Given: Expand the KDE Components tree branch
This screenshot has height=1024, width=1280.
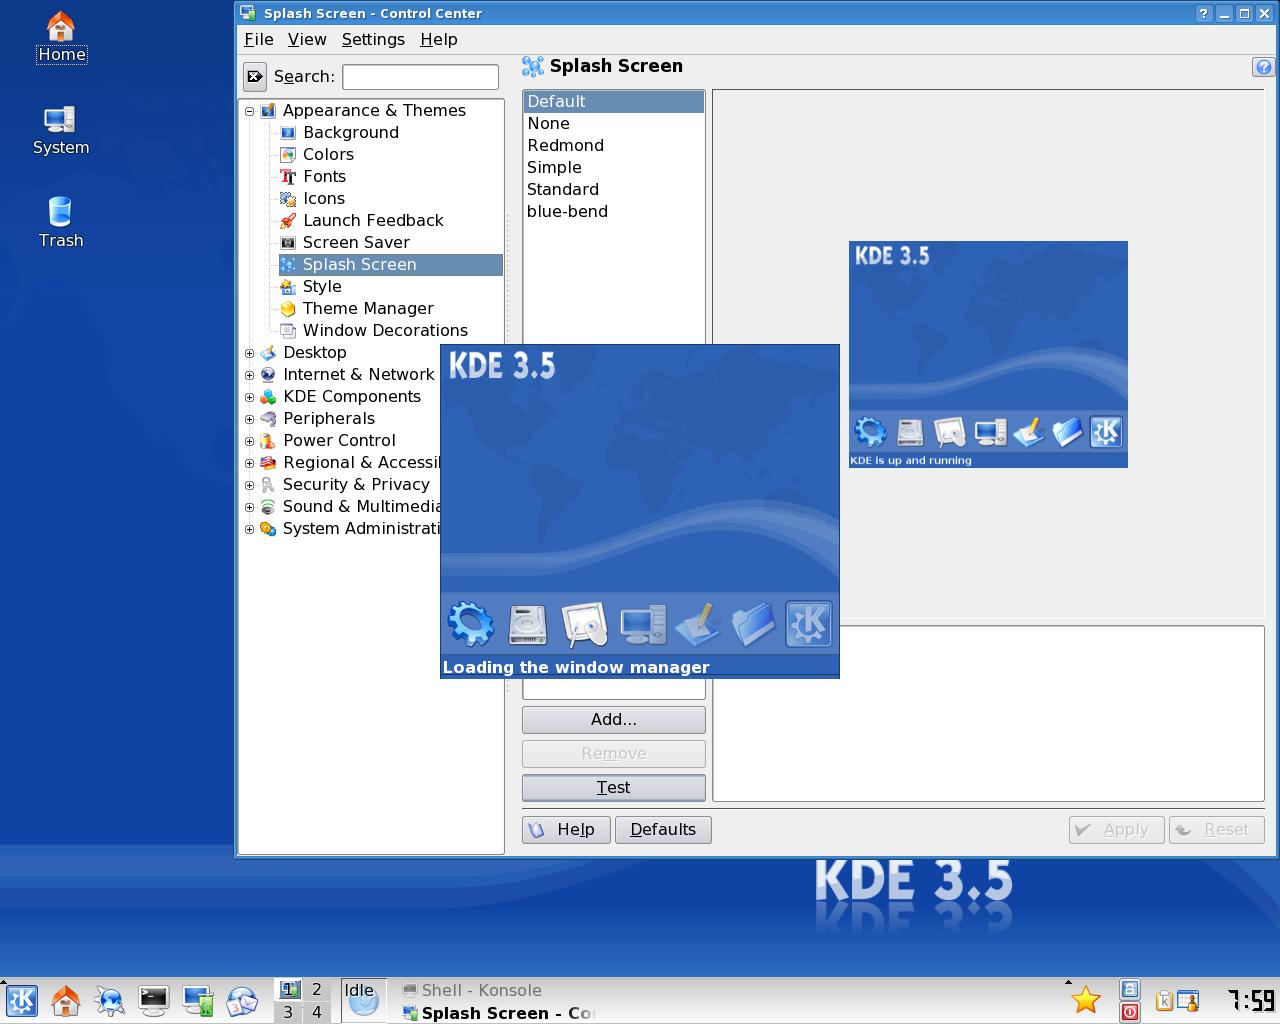Looking at the screenshot, I should click(x=250, y=397).
